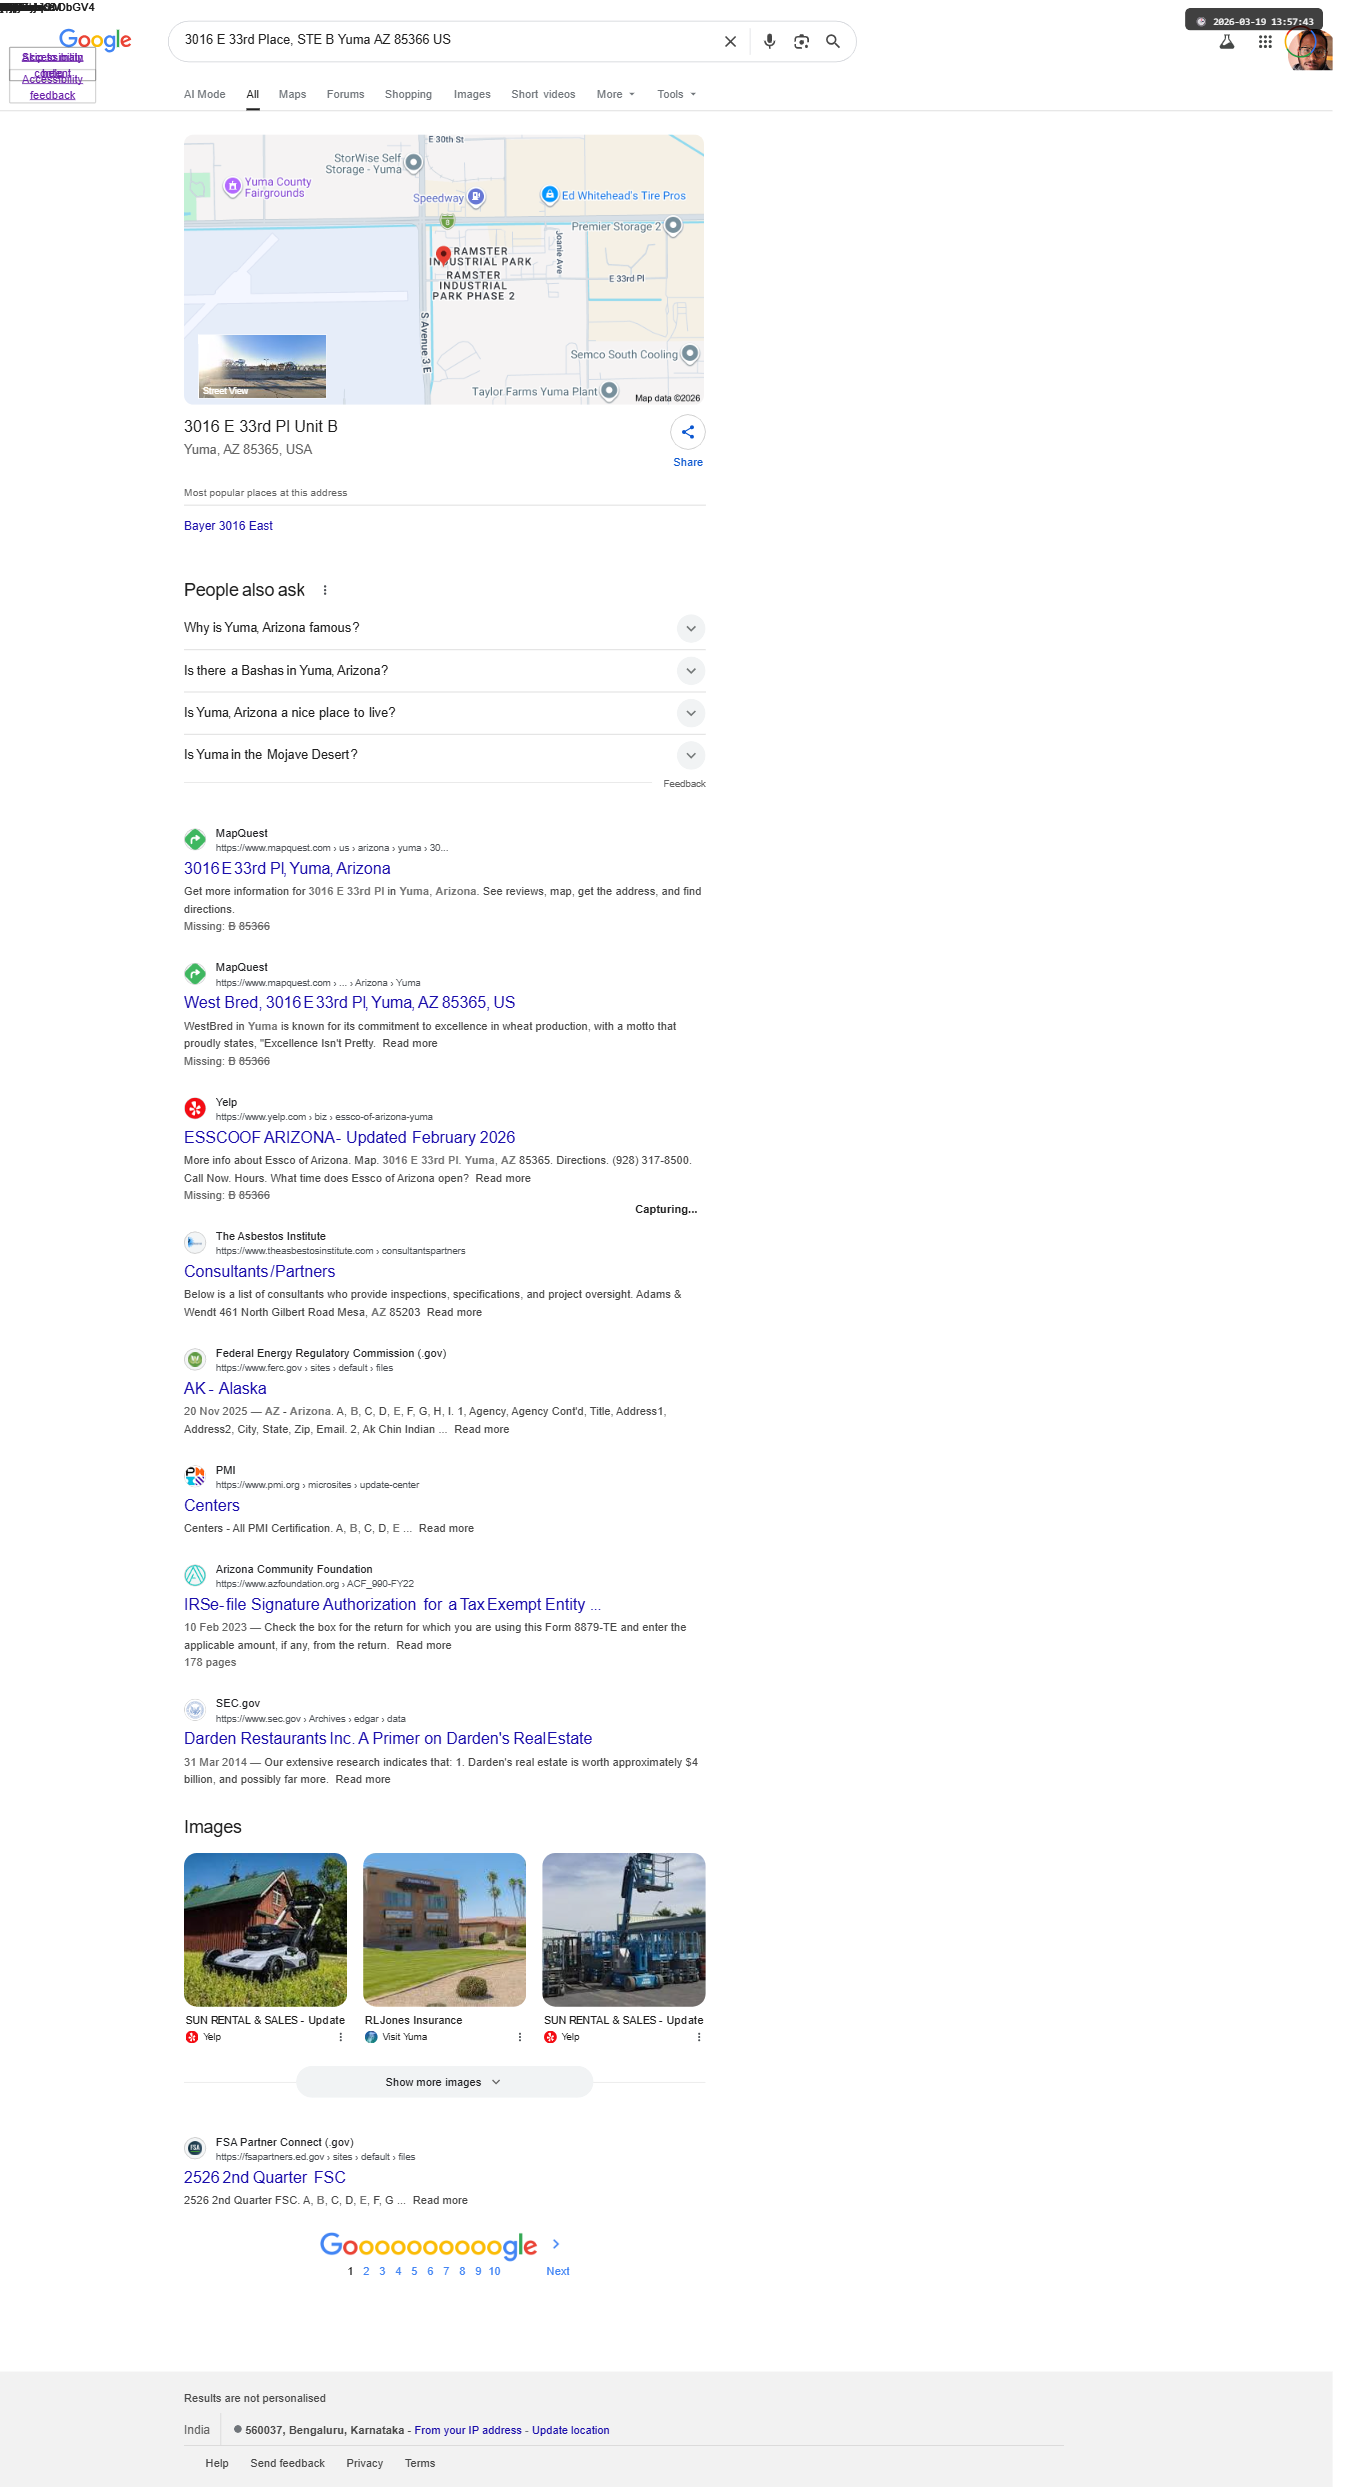Open the Google apps grid
The width and height of the screenshot is (1348, 2487).
(x=1265, y=42)
